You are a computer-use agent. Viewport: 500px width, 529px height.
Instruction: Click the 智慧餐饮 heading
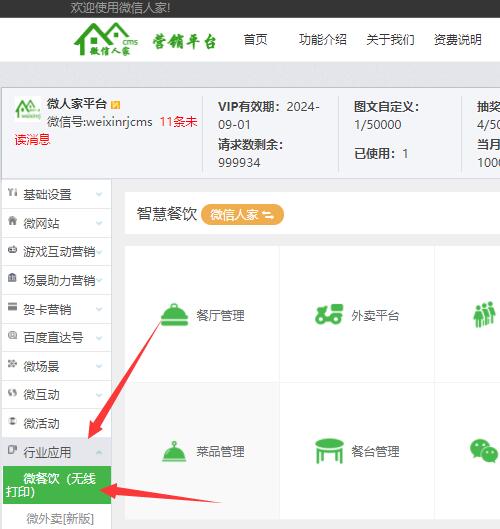point(166,214)
